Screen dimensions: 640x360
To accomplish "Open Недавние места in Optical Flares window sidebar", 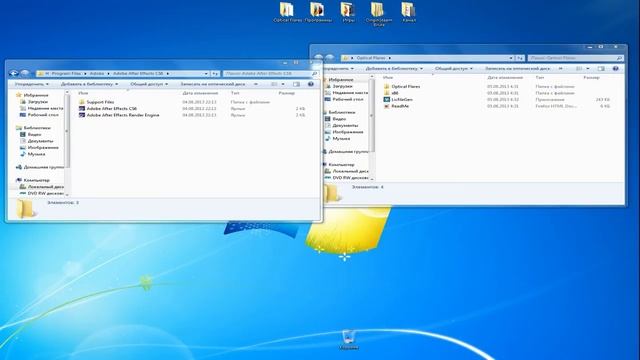I will pos(346,93).
